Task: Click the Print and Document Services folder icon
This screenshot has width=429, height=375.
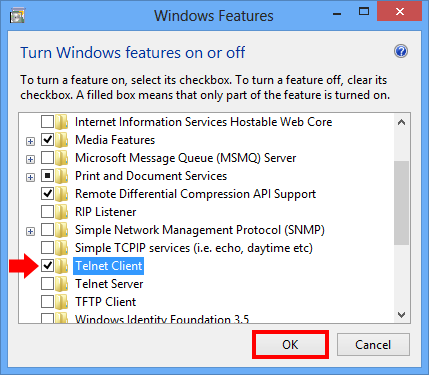Action: pos(62,176)
